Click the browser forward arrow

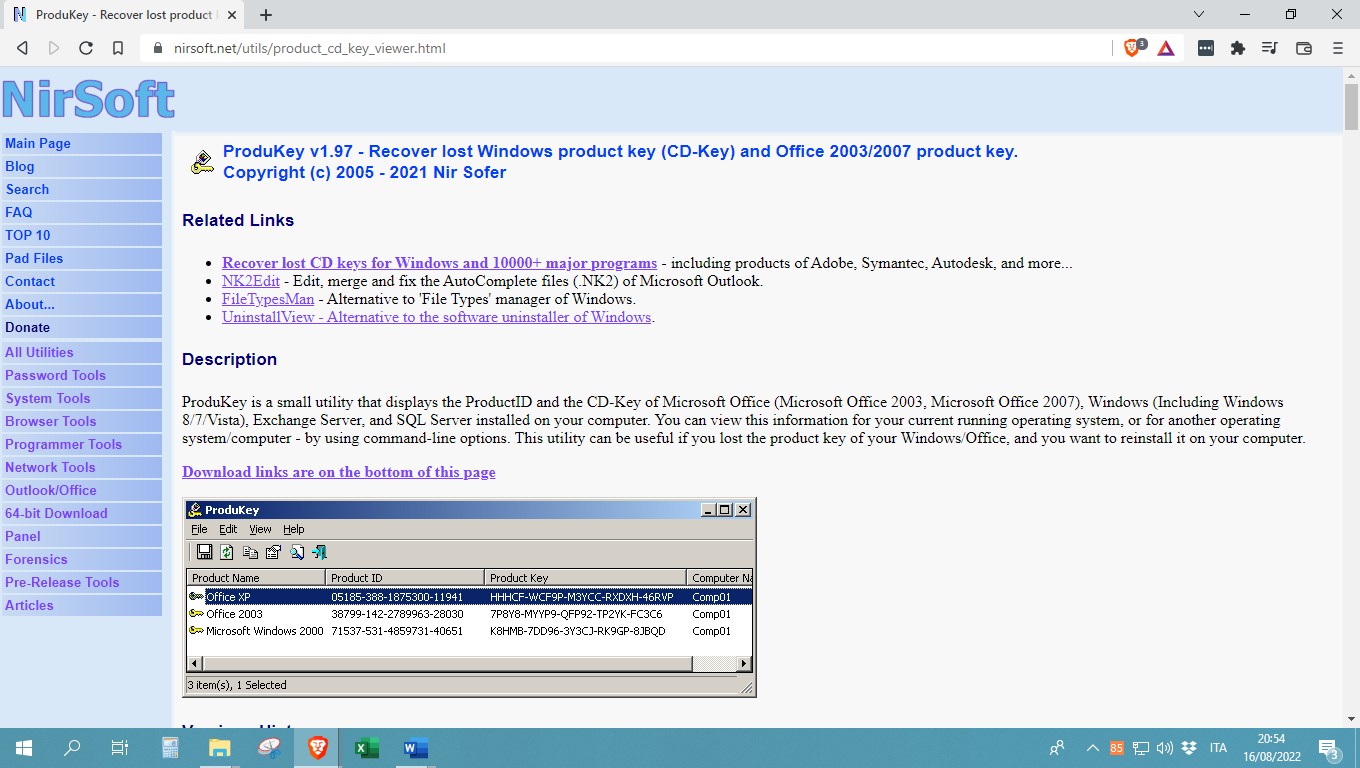pos(54,48)
